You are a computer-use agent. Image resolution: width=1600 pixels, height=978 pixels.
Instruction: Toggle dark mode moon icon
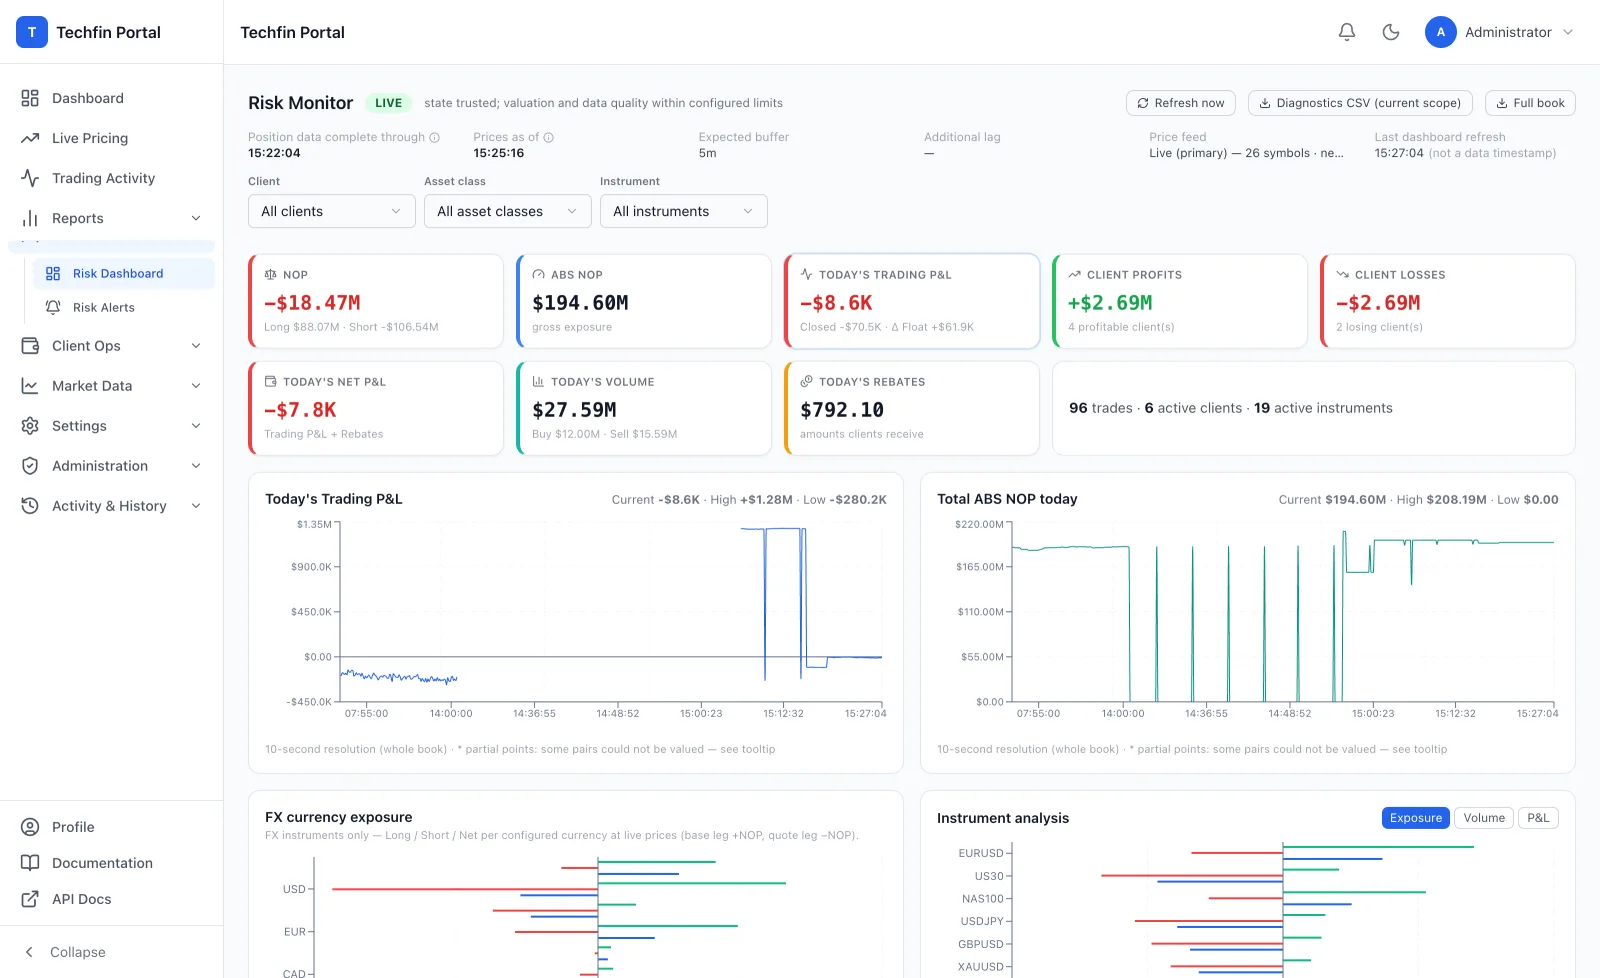1391,32
